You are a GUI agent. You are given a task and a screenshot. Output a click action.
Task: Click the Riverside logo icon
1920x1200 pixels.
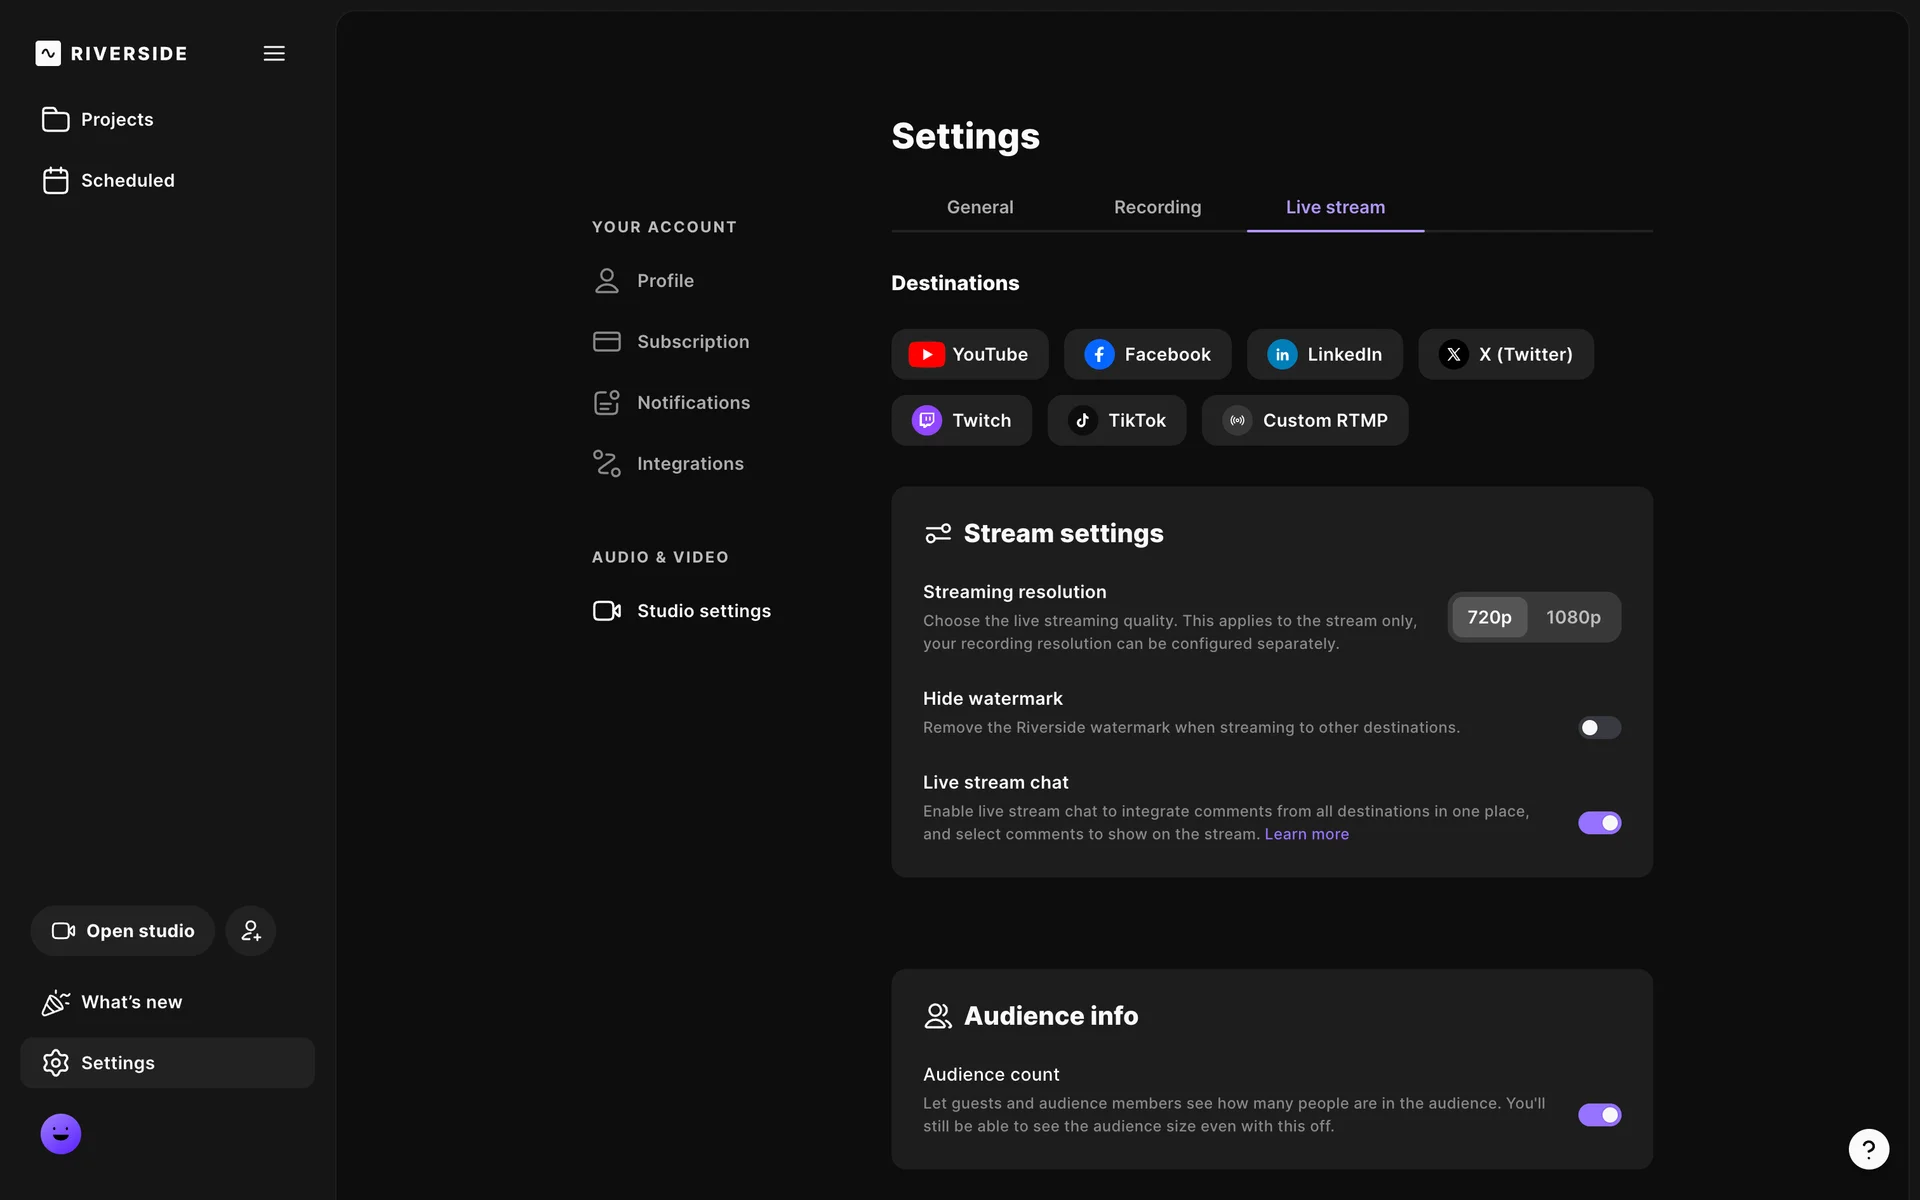(48, 54)
